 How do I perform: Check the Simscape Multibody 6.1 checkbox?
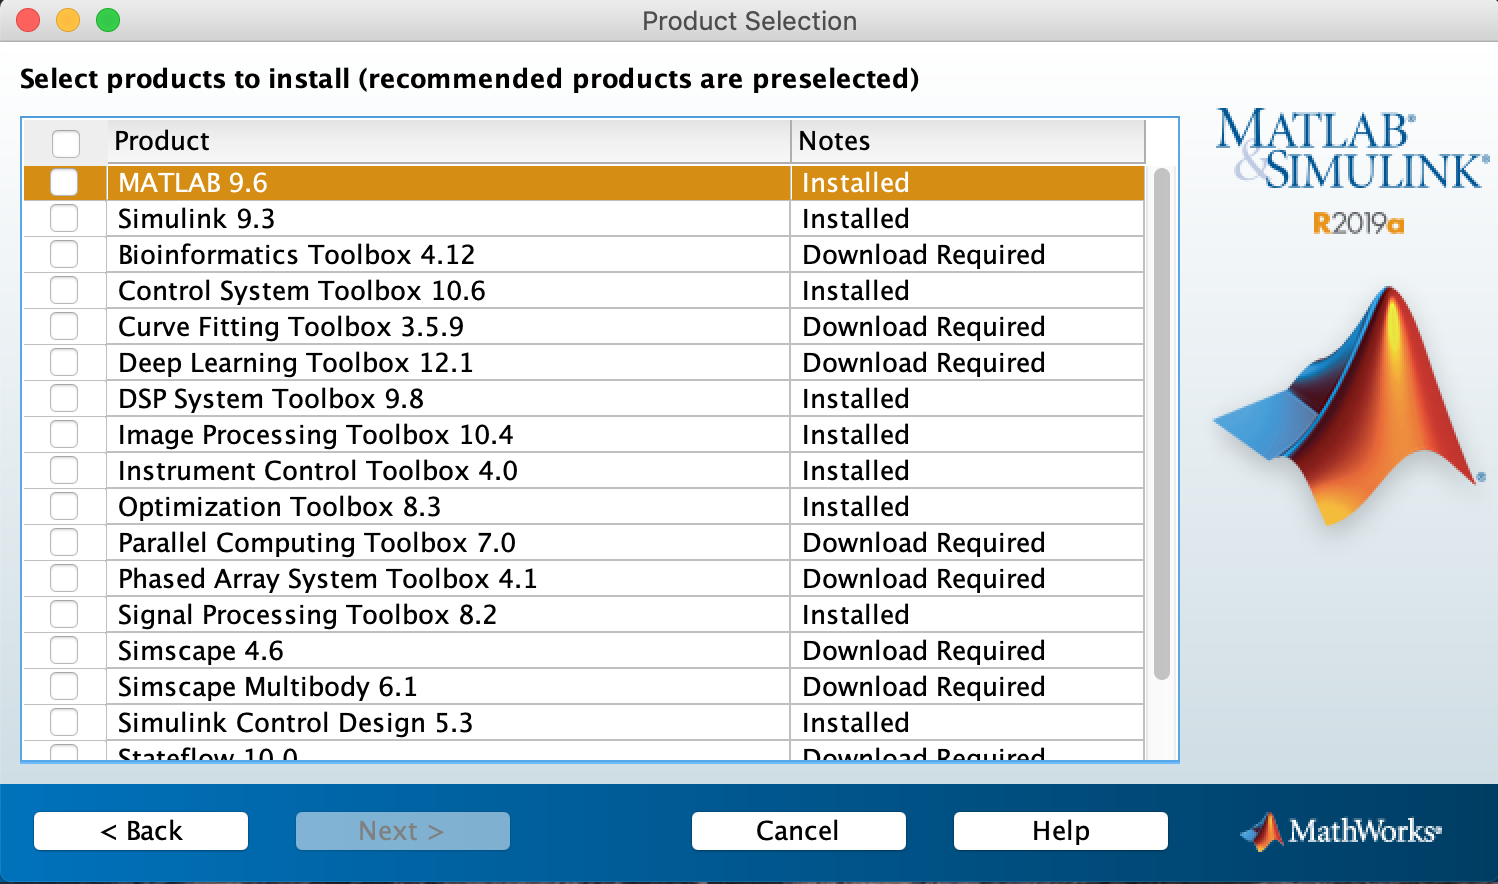point(64,686)
